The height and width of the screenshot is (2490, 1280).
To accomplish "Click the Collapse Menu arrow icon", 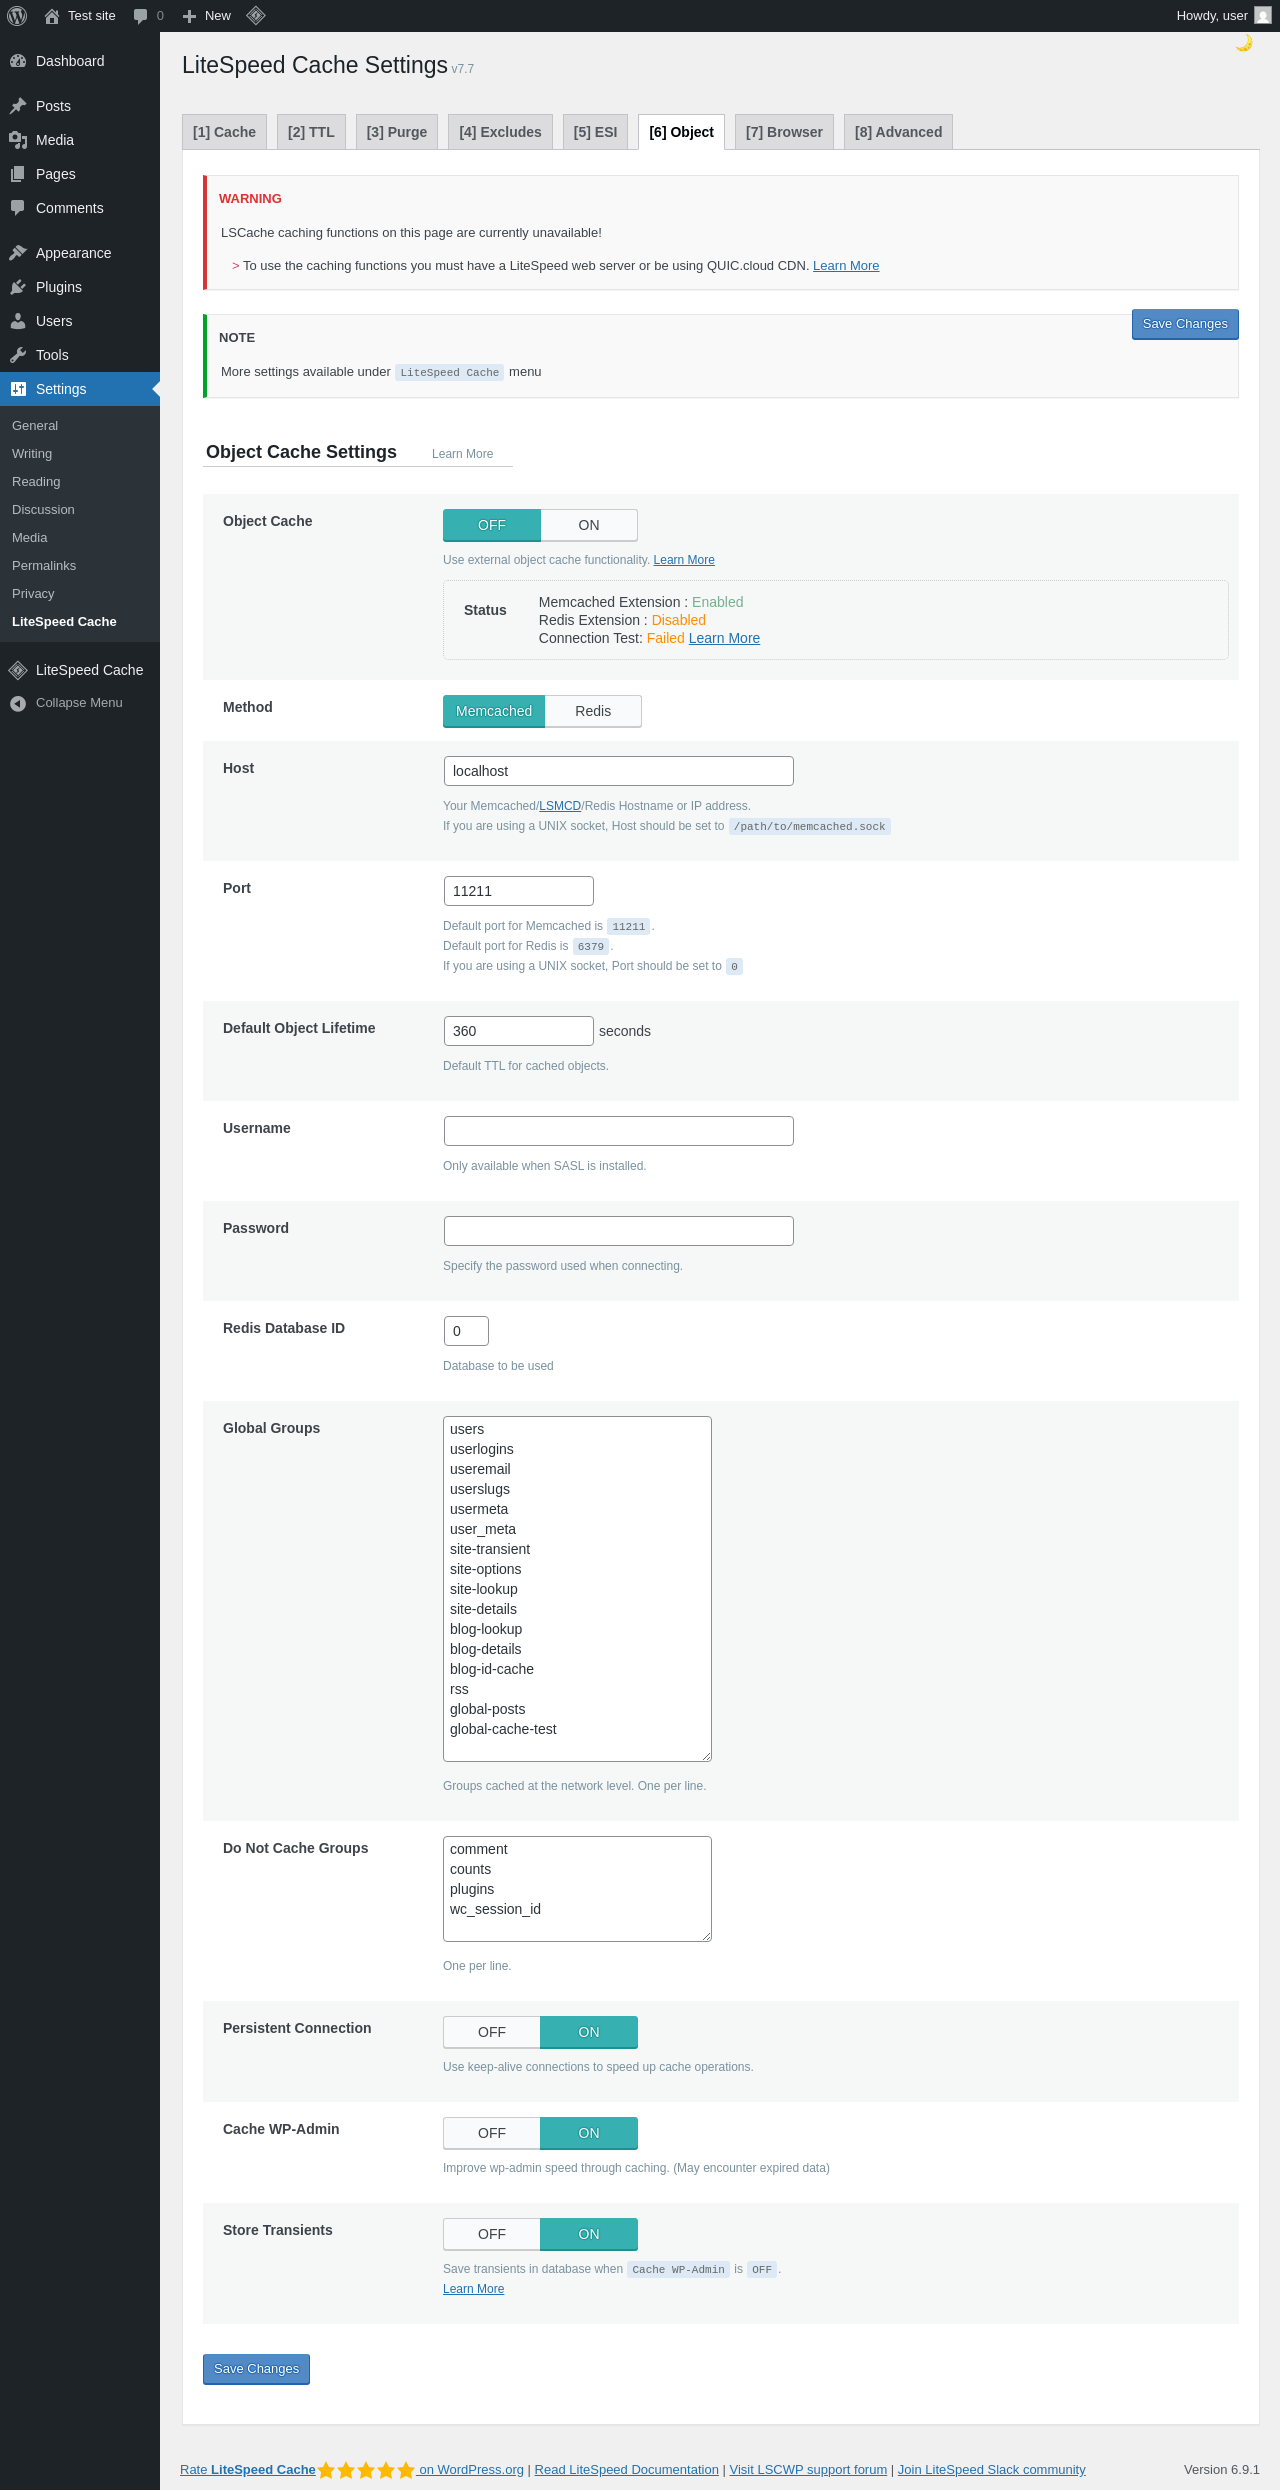I will tap(18, 703).
